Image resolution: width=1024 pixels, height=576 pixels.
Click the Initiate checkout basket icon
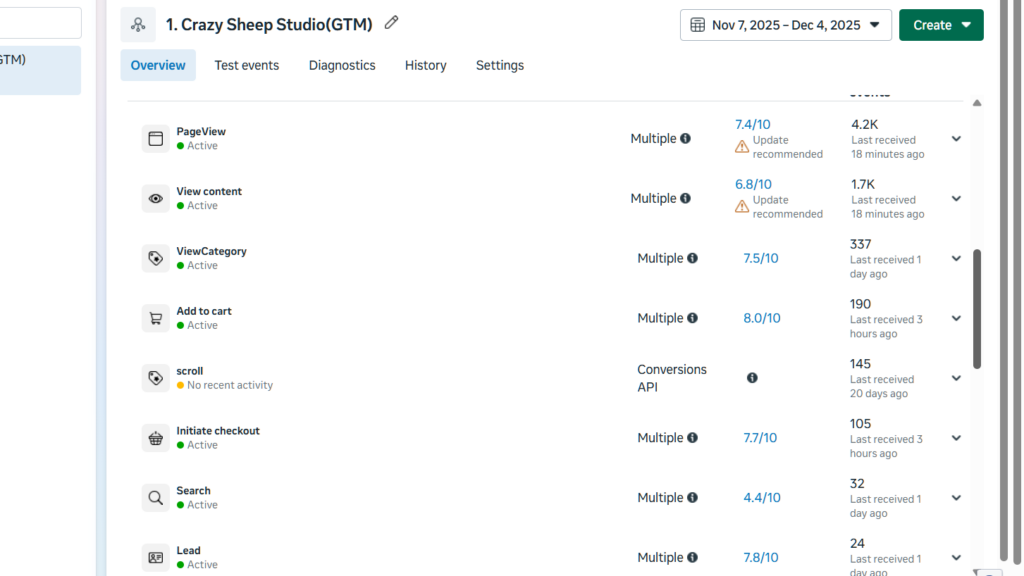click(155, 438)
